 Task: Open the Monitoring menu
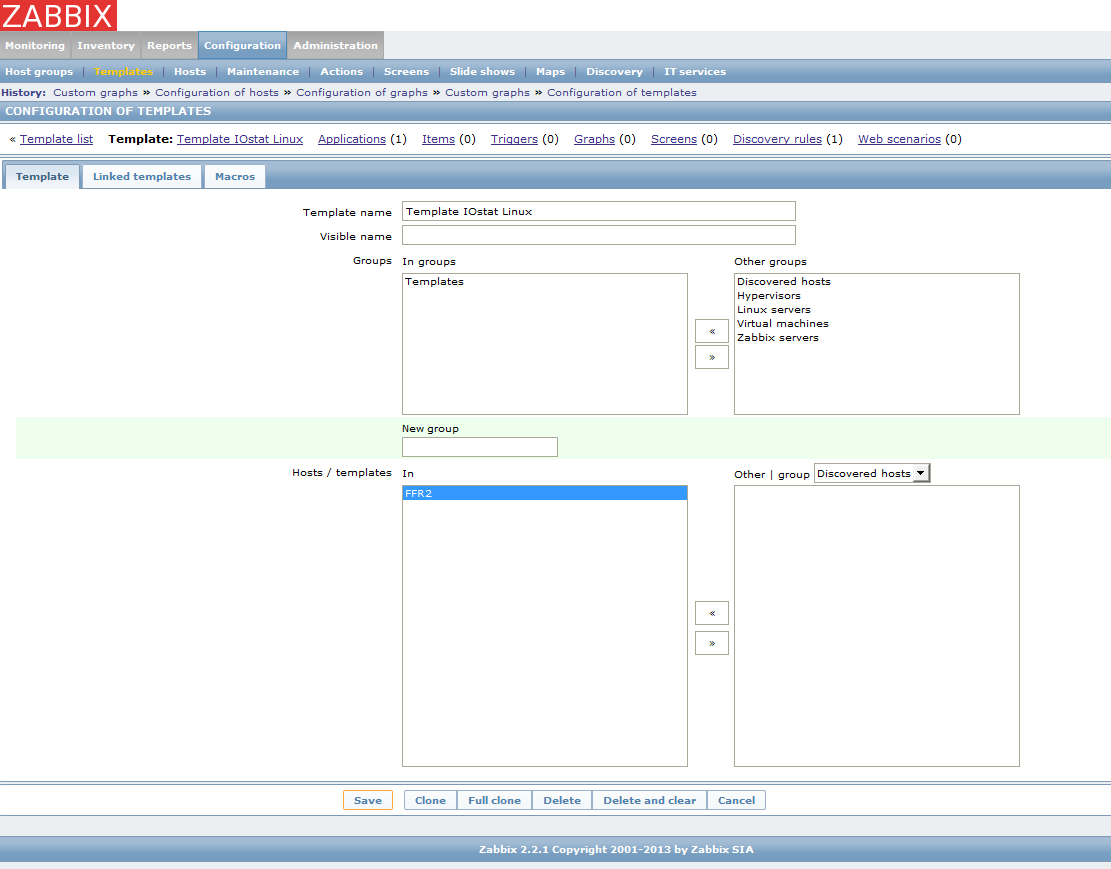tap(35, 46)
